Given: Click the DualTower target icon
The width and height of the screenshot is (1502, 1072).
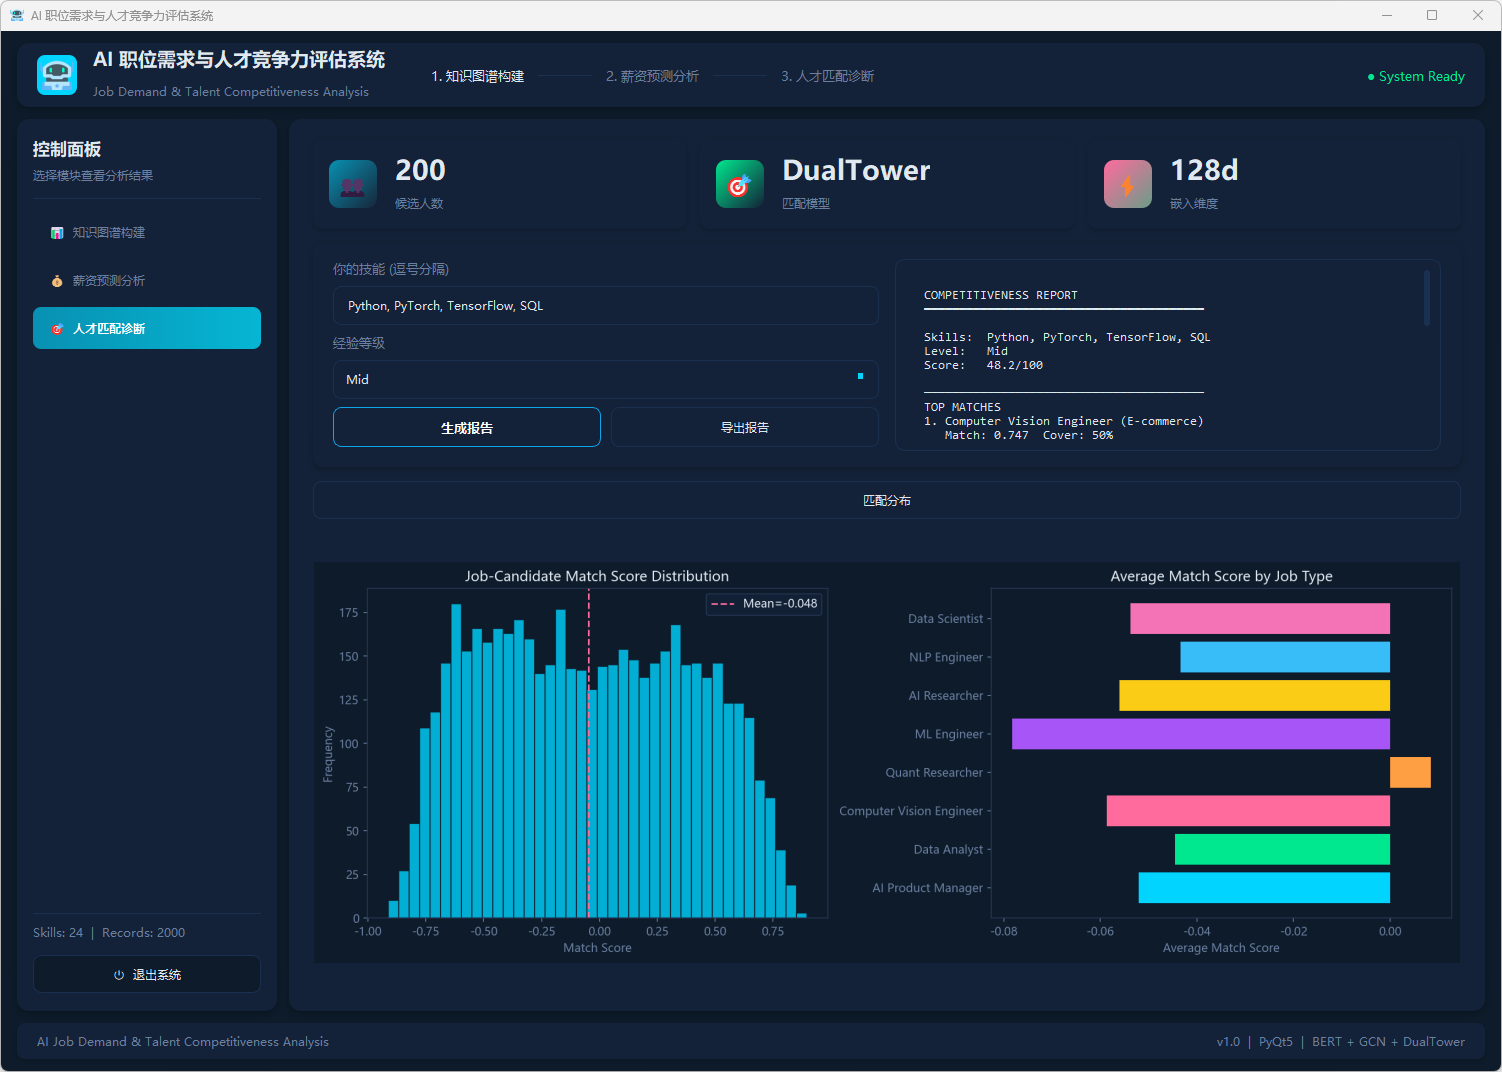Looking at the screenshot, I should click(x=739, y=184).
